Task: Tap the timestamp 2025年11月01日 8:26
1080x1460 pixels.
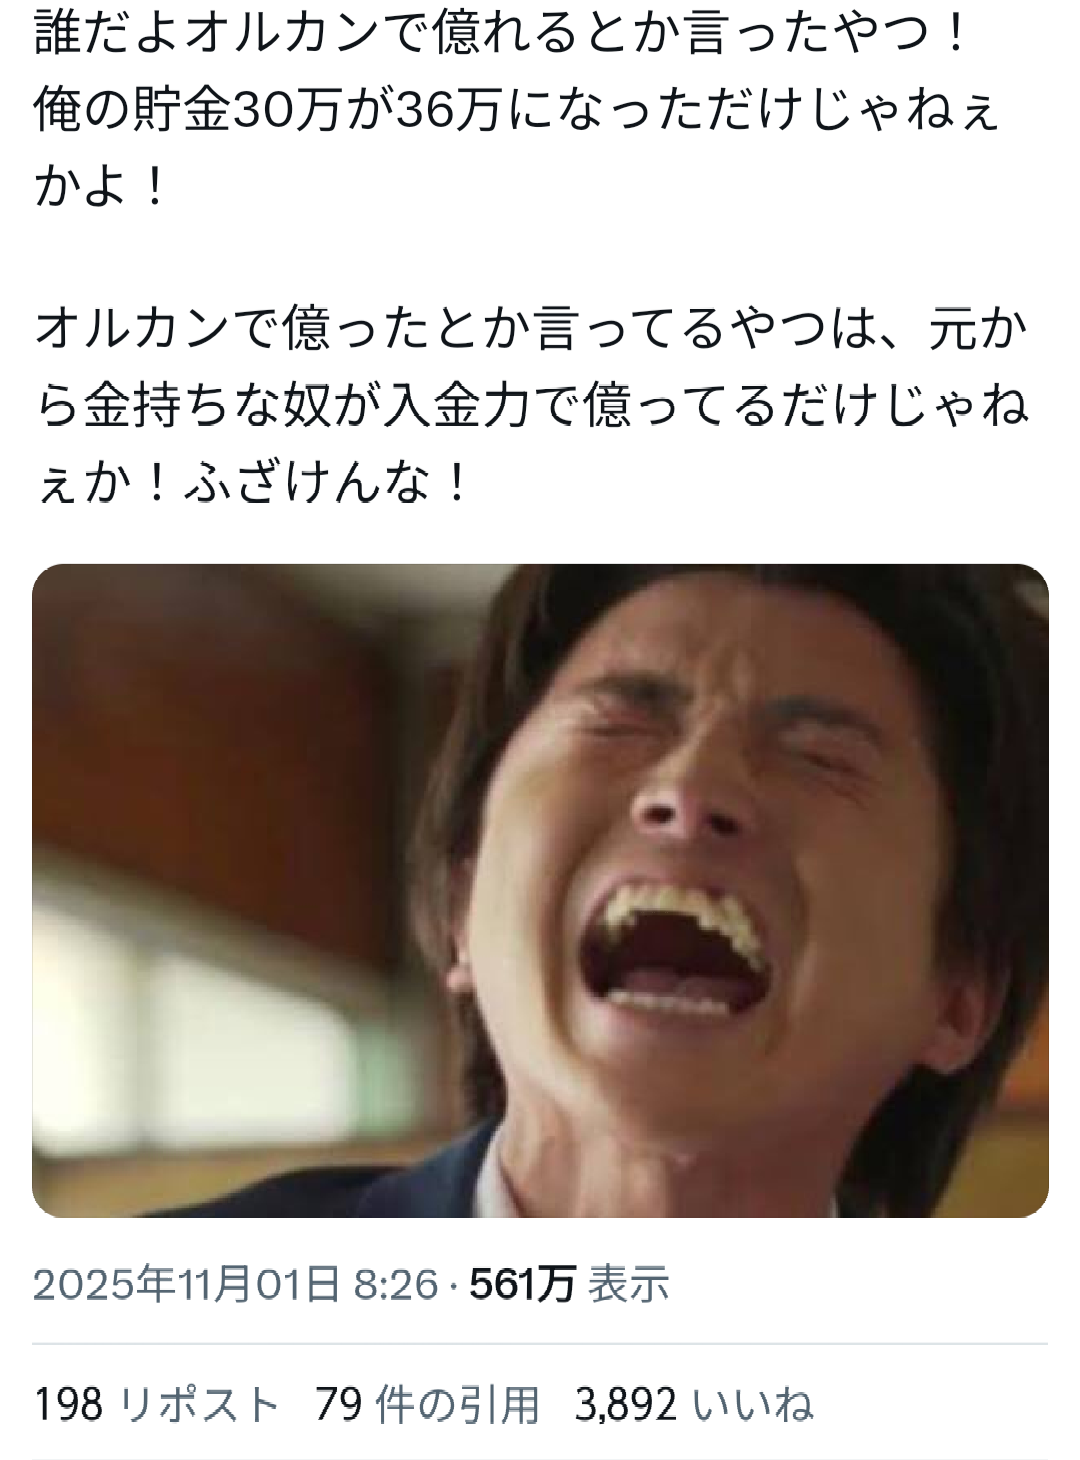Action: click(236, 1283)
